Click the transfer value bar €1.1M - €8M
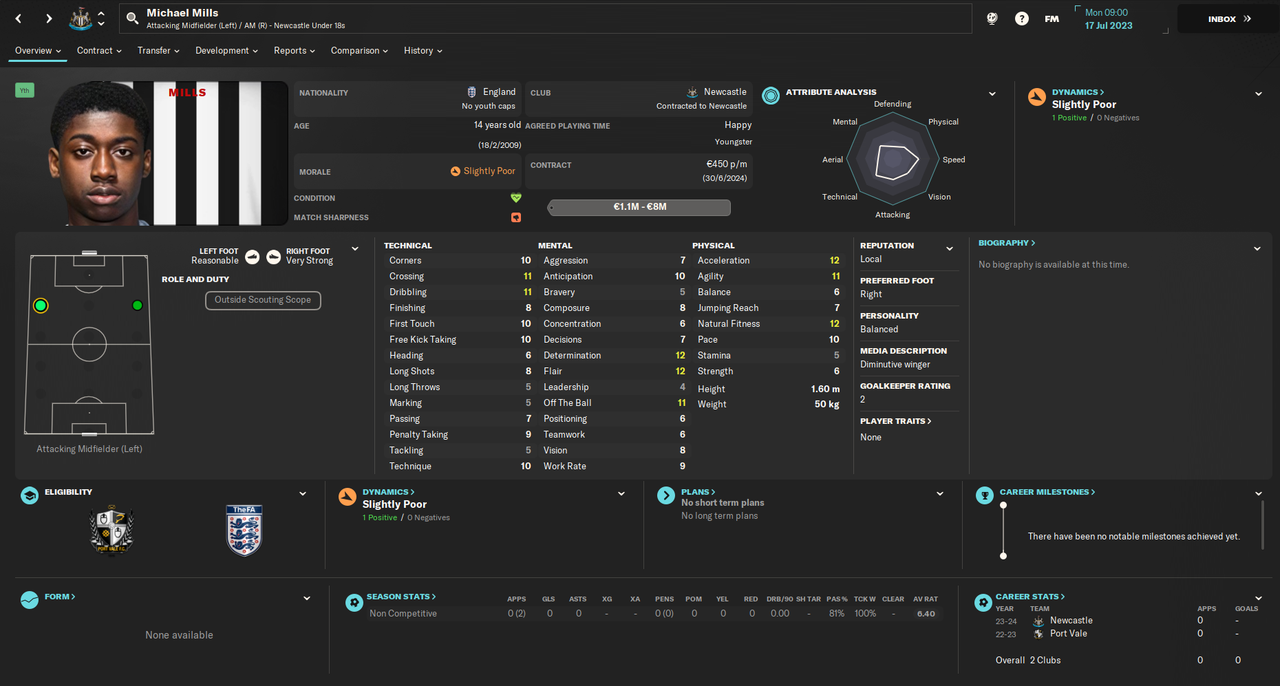The height and width of the screenshot is (686, 1280). click(x=640, y=208)
